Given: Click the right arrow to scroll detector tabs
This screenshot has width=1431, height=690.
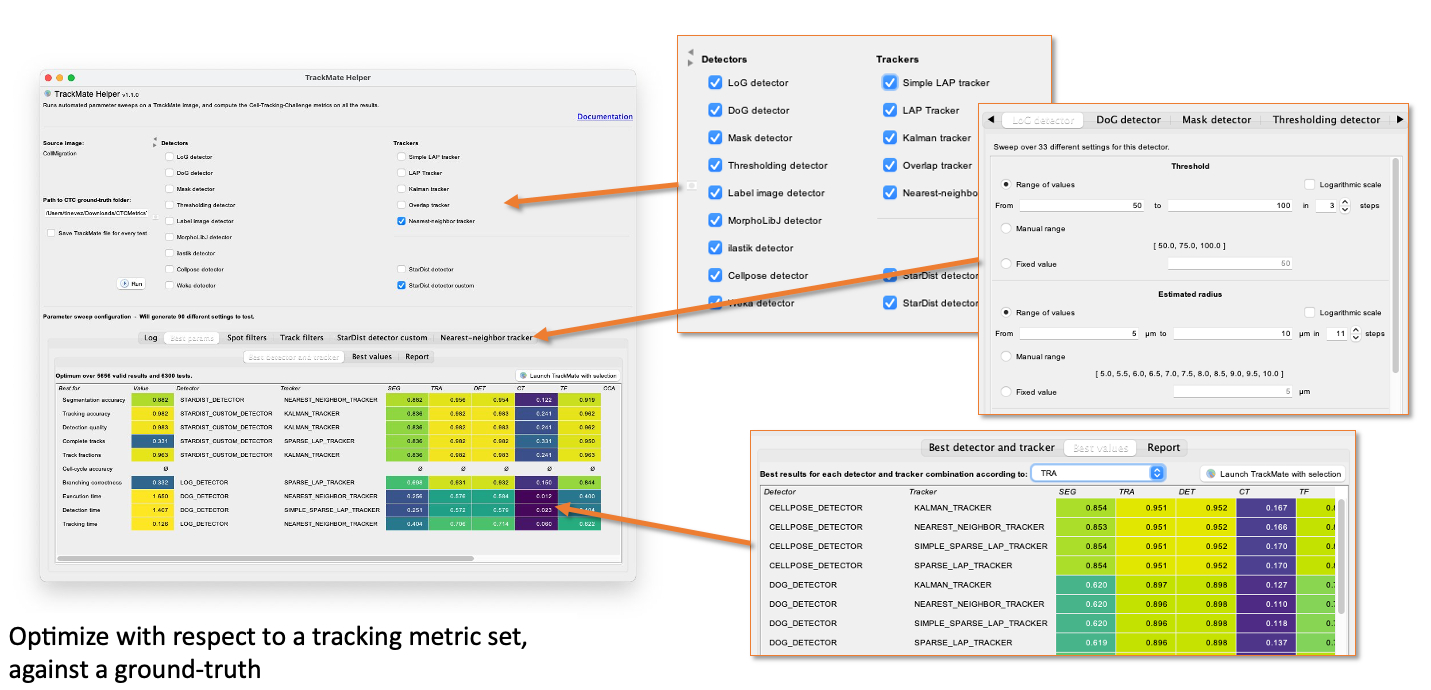Looking at the screenshot, I should pos(1399,120).
